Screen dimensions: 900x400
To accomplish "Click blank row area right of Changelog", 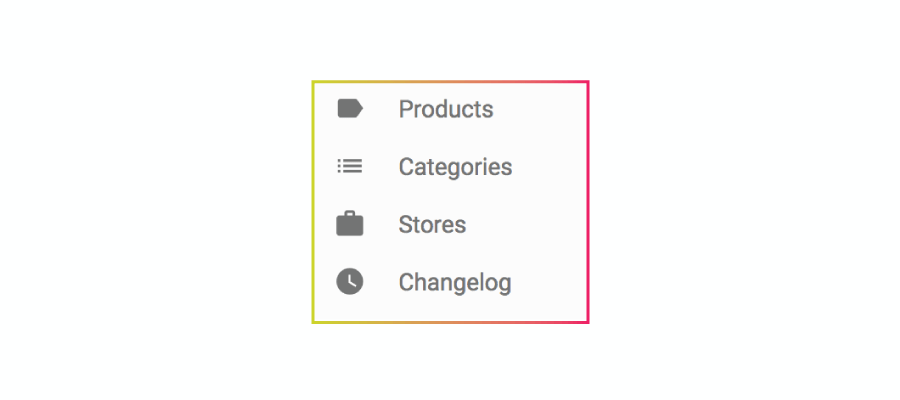I will (548, 282).
